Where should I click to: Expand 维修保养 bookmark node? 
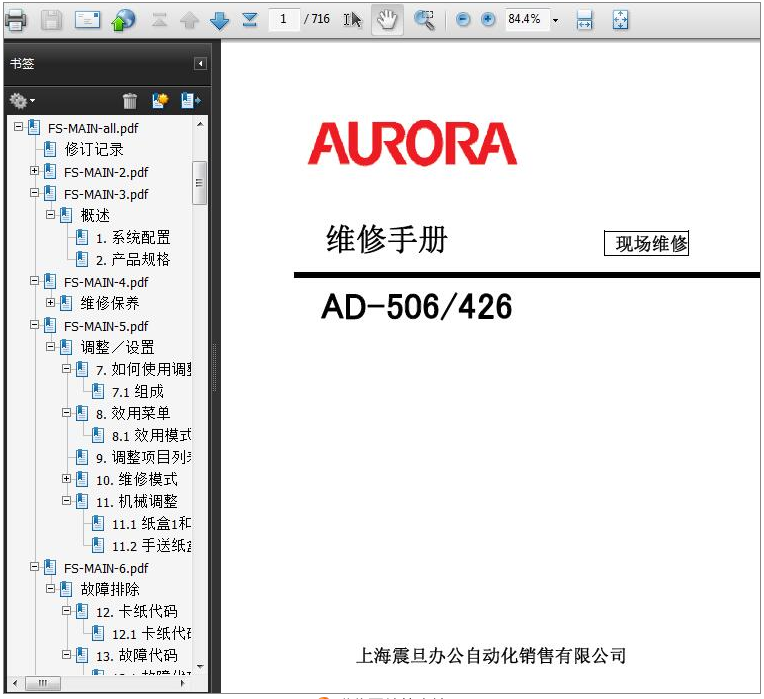click(50, 302)
